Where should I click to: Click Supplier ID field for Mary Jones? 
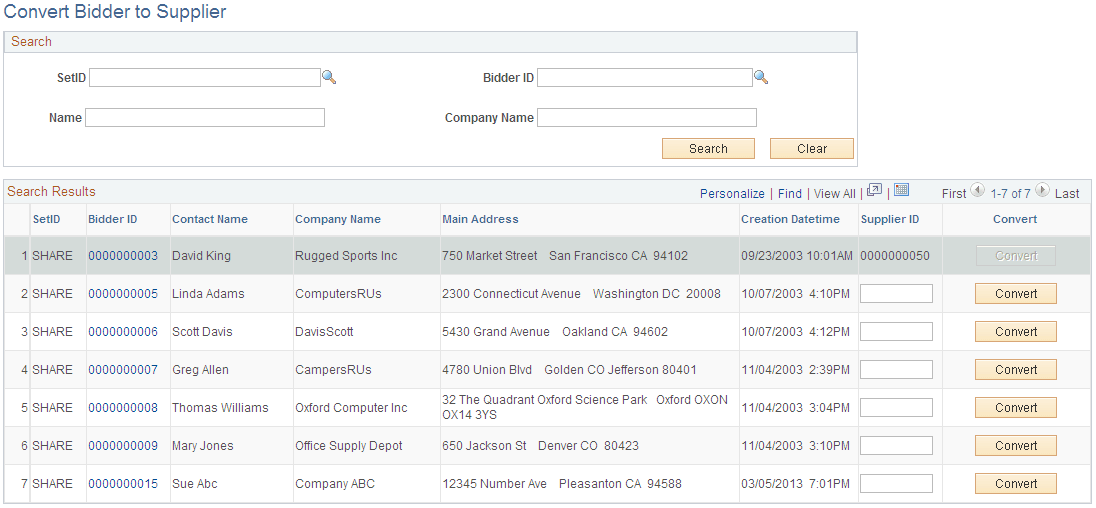[896, 445]
